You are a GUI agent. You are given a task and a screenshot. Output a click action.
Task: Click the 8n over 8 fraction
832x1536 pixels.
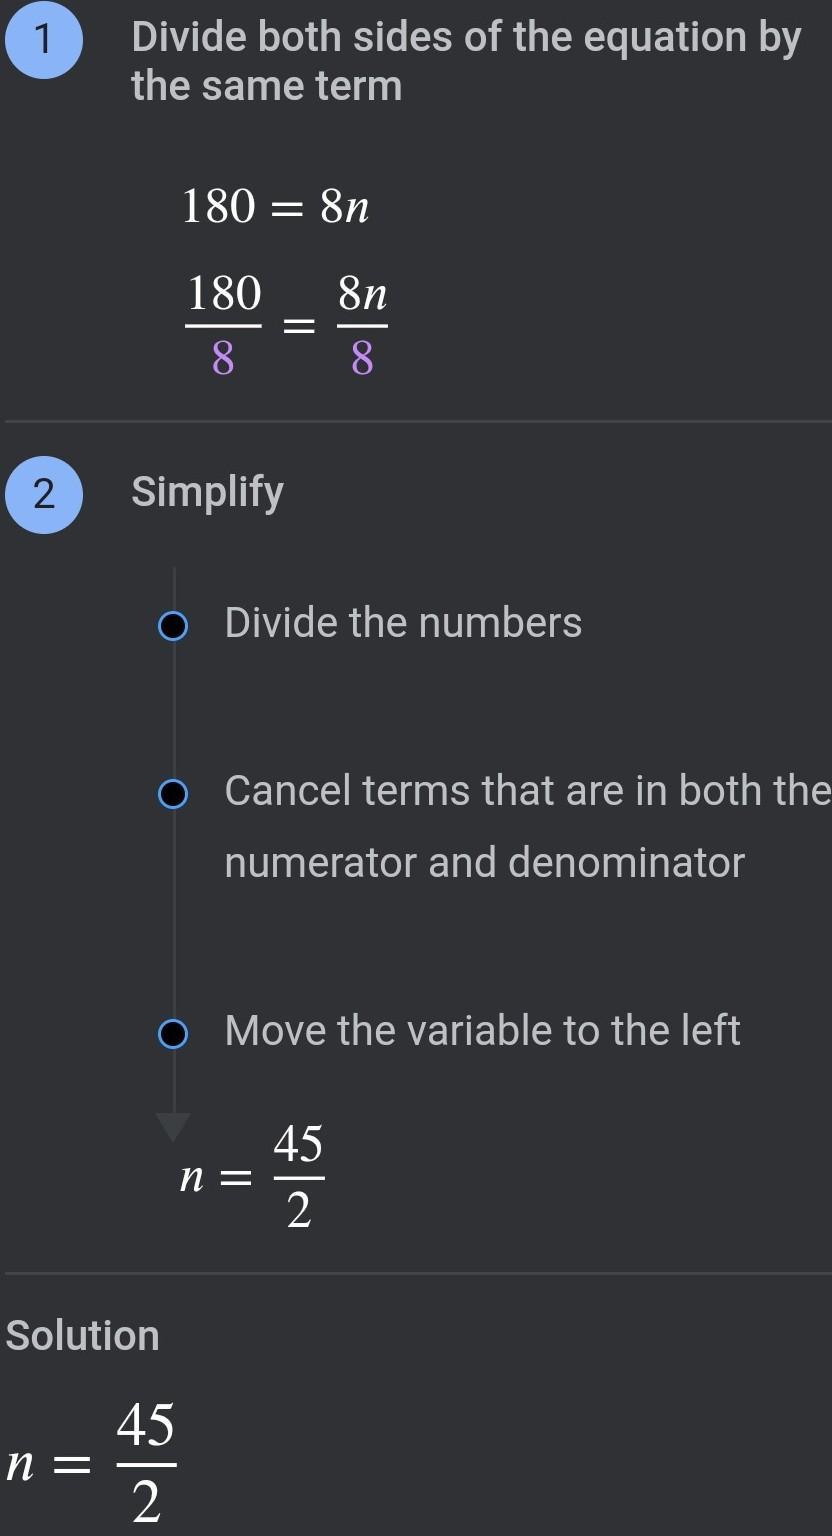362,325
